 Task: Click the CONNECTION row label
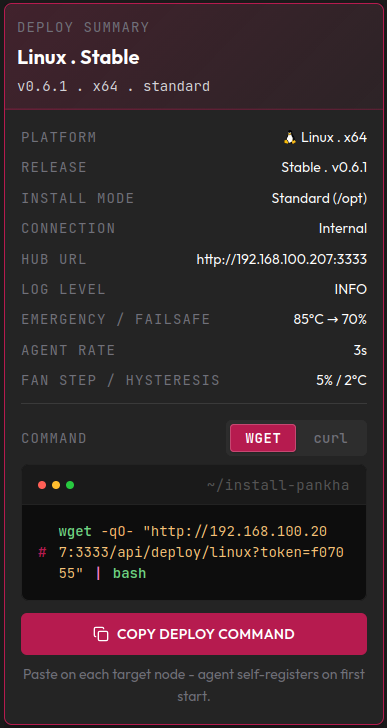click(x=68, y=228)
